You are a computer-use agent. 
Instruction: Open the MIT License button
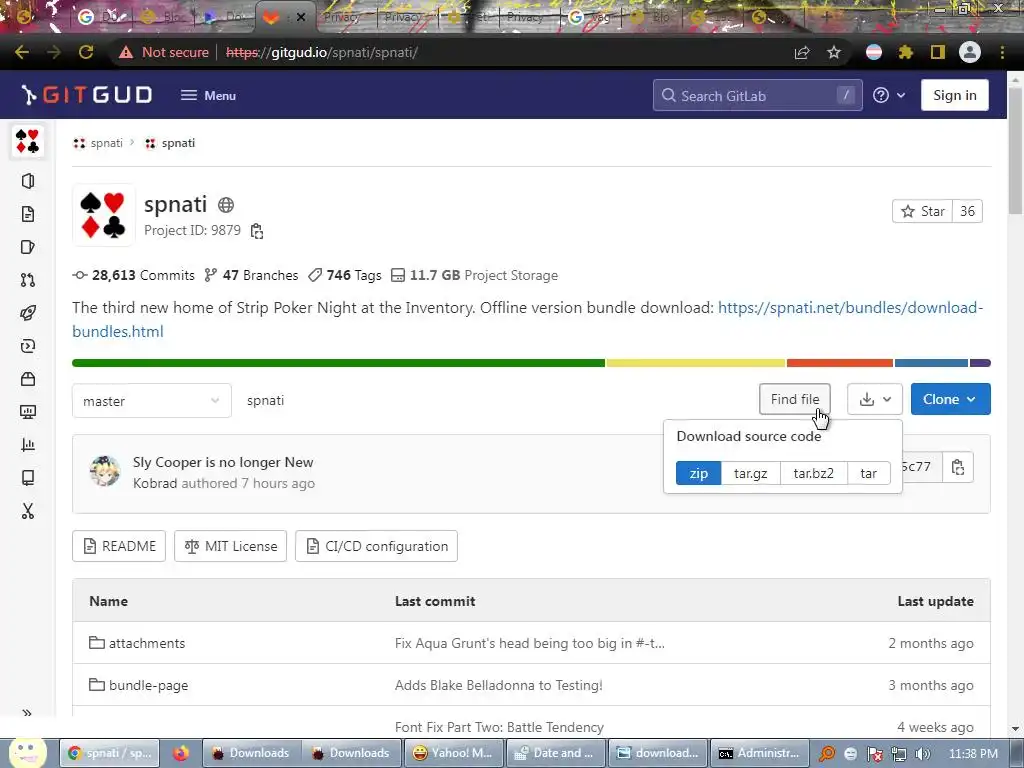click(231, 546)
